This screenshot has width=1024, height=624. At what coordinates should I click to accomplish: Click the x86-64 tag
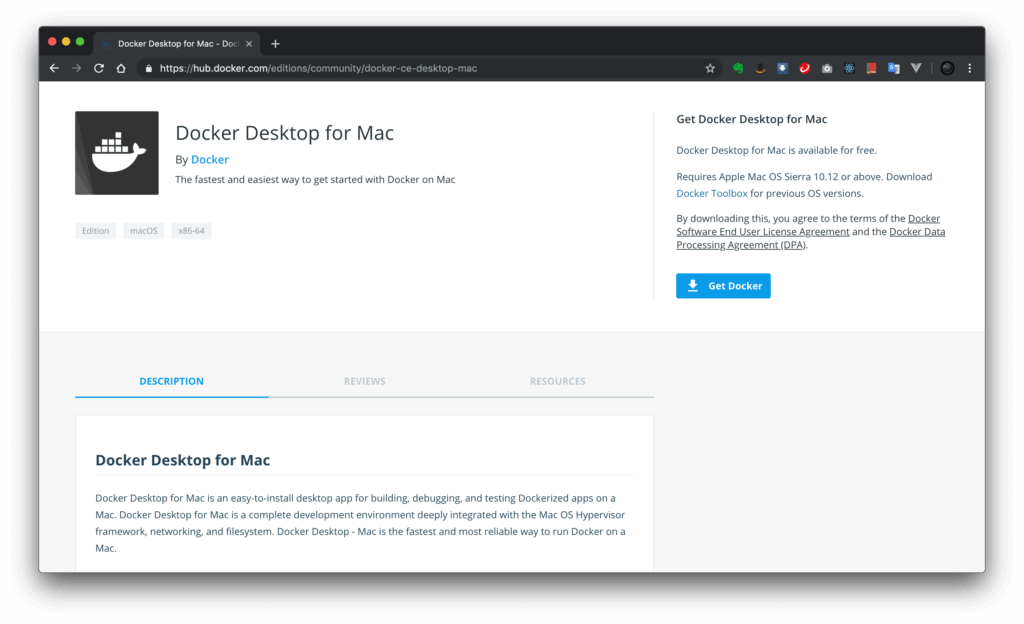191,230
